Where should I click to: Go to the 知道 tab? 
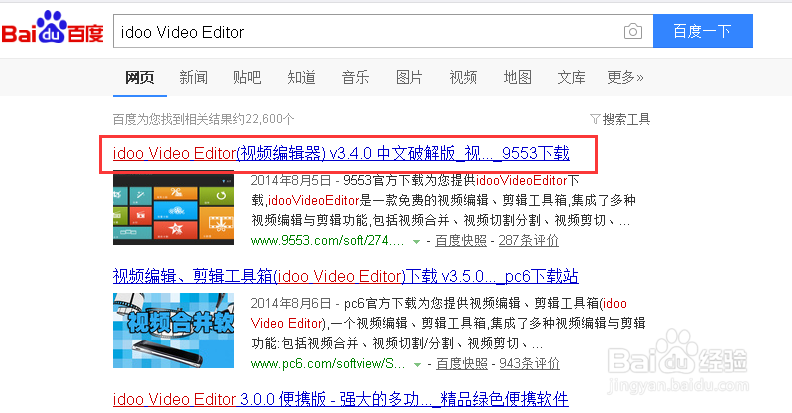[x=301, y=77]
